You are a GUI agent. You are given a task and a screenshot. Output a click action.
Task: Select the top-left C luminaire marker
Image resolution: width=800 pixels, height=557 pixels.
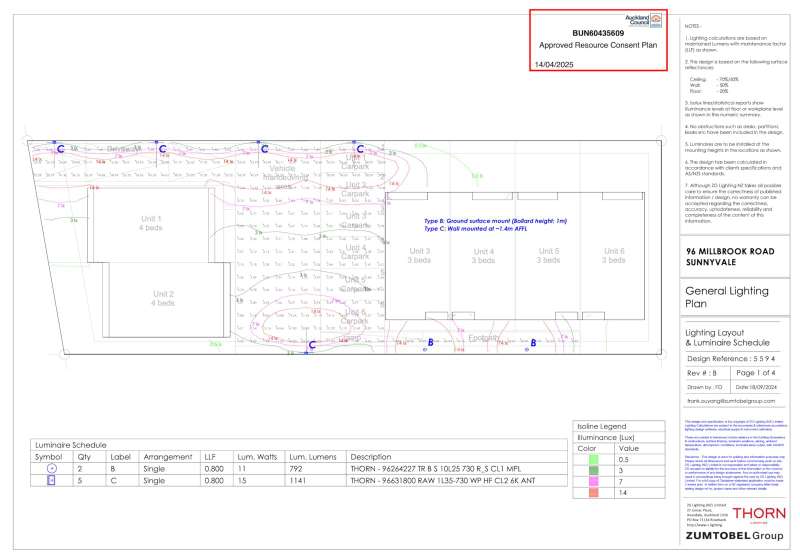pyautogui.click(x=61, y=149)
